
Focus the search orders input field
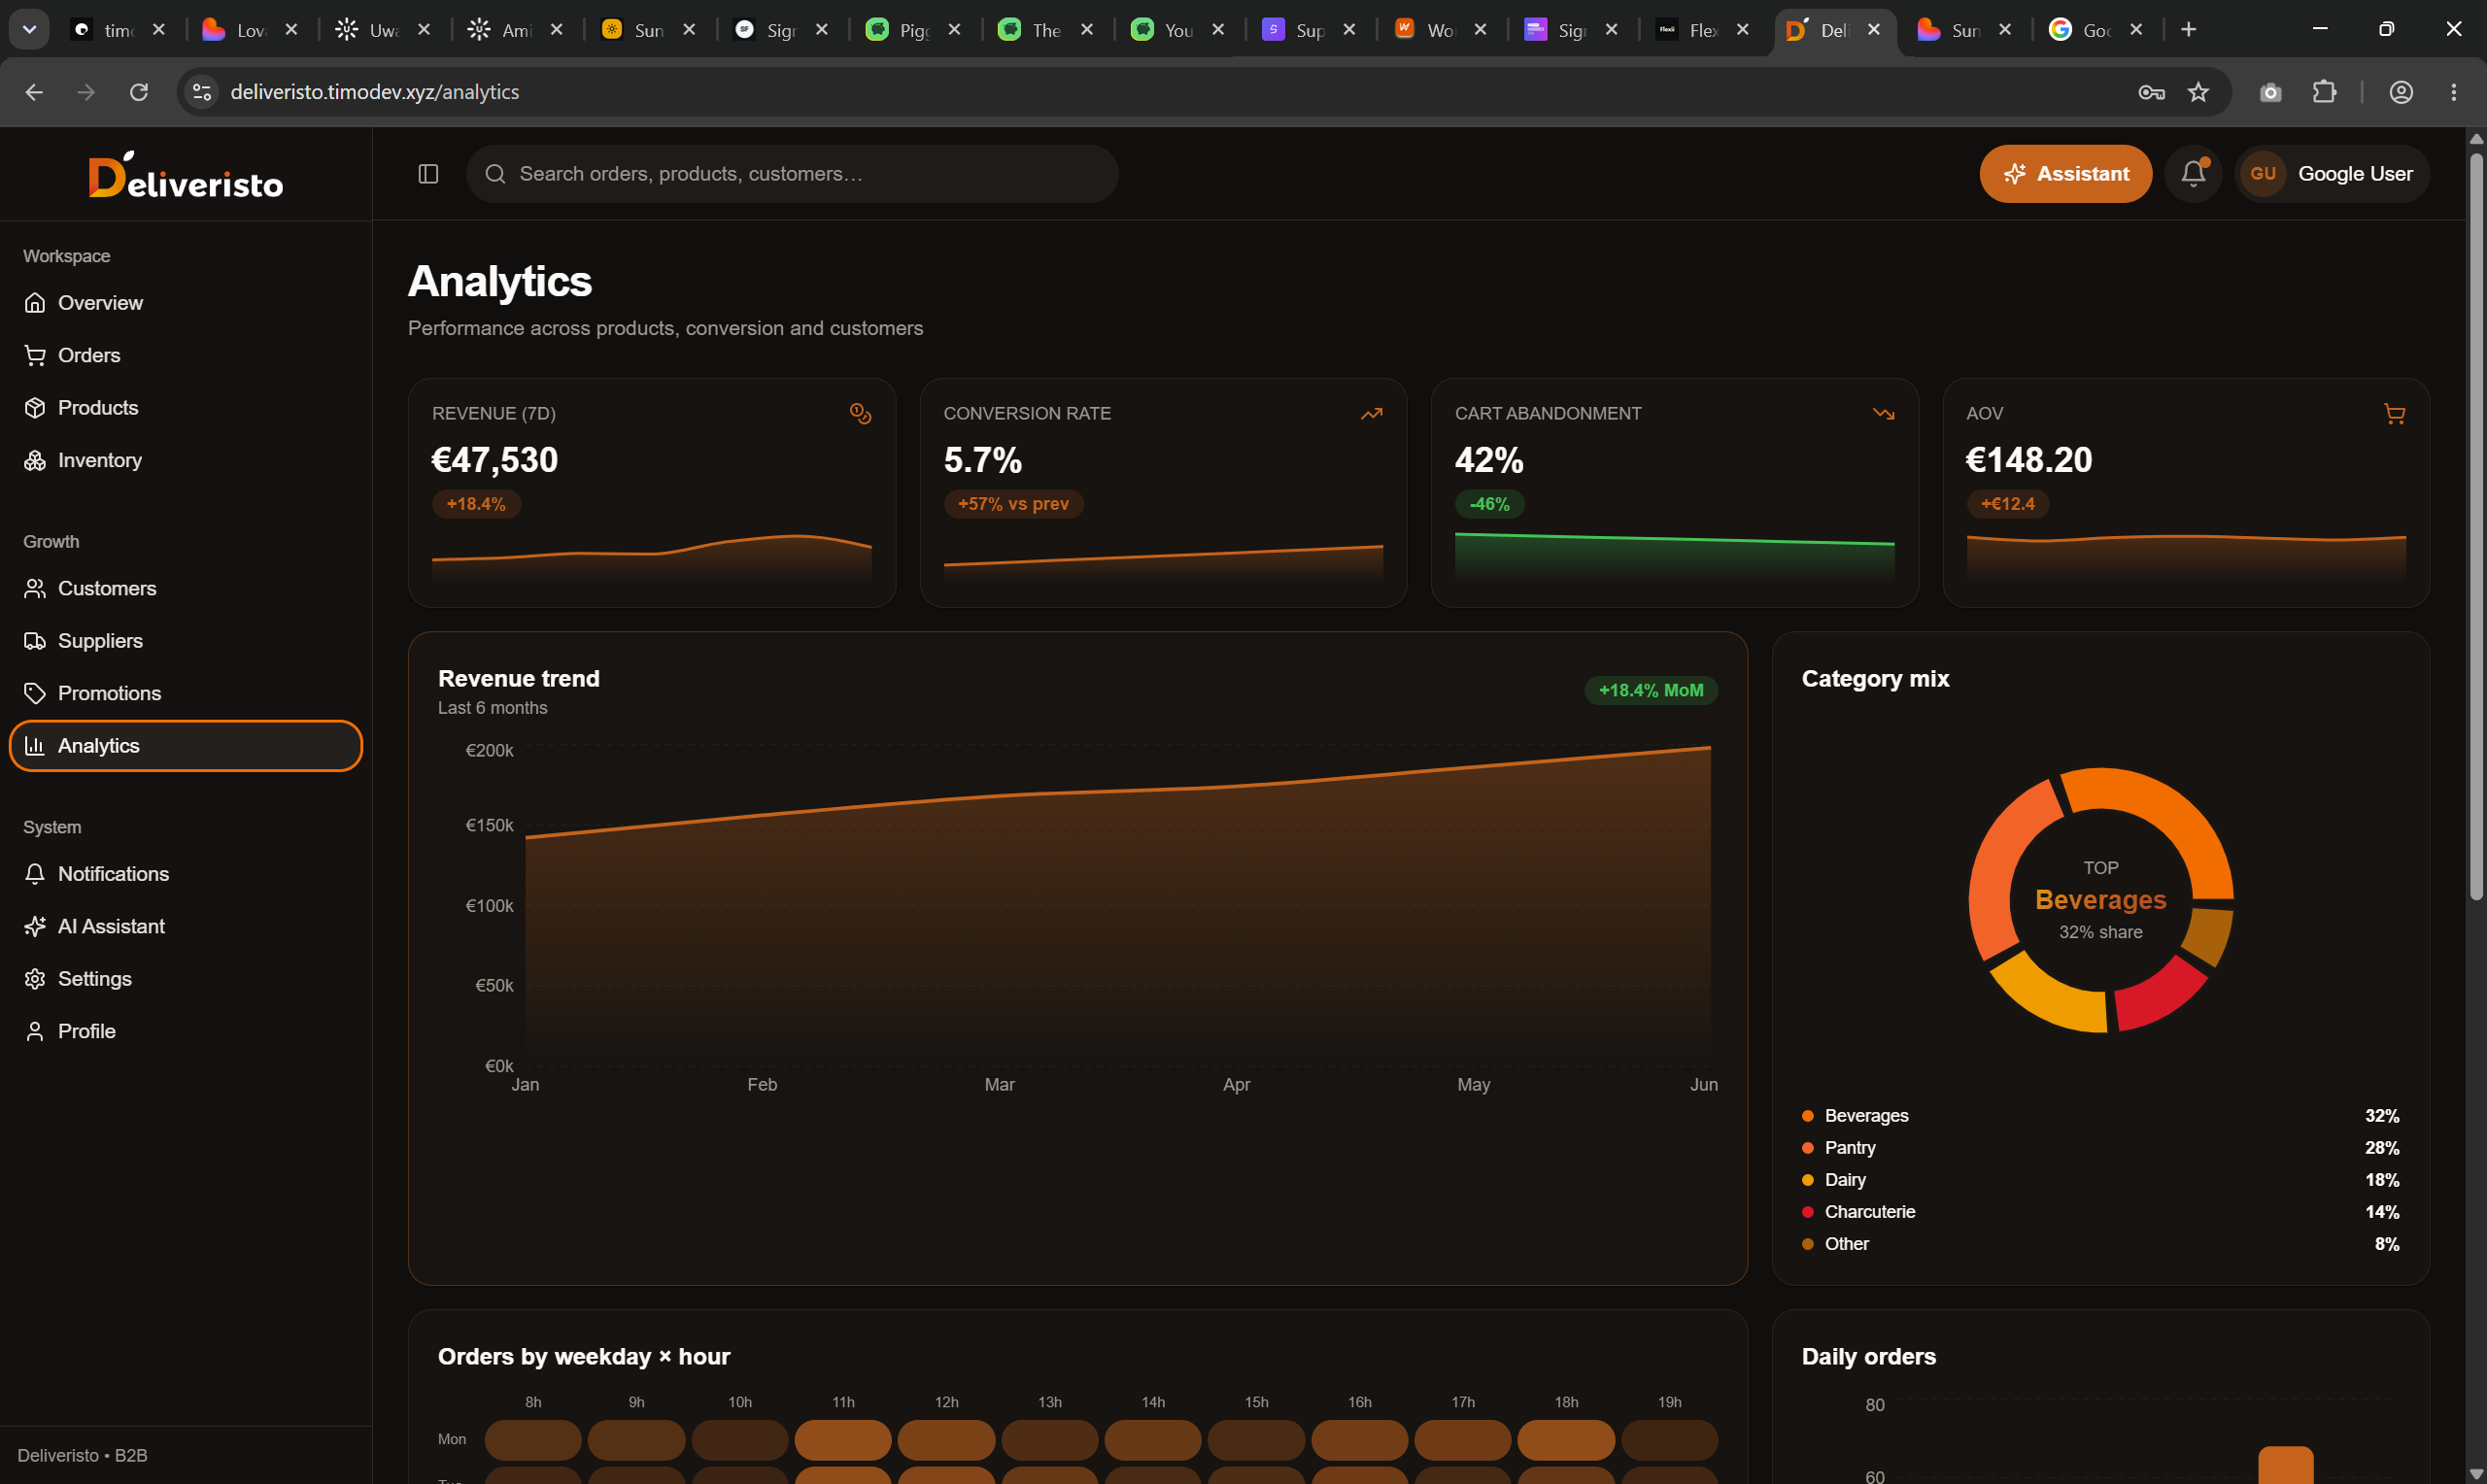click(792, 174)
